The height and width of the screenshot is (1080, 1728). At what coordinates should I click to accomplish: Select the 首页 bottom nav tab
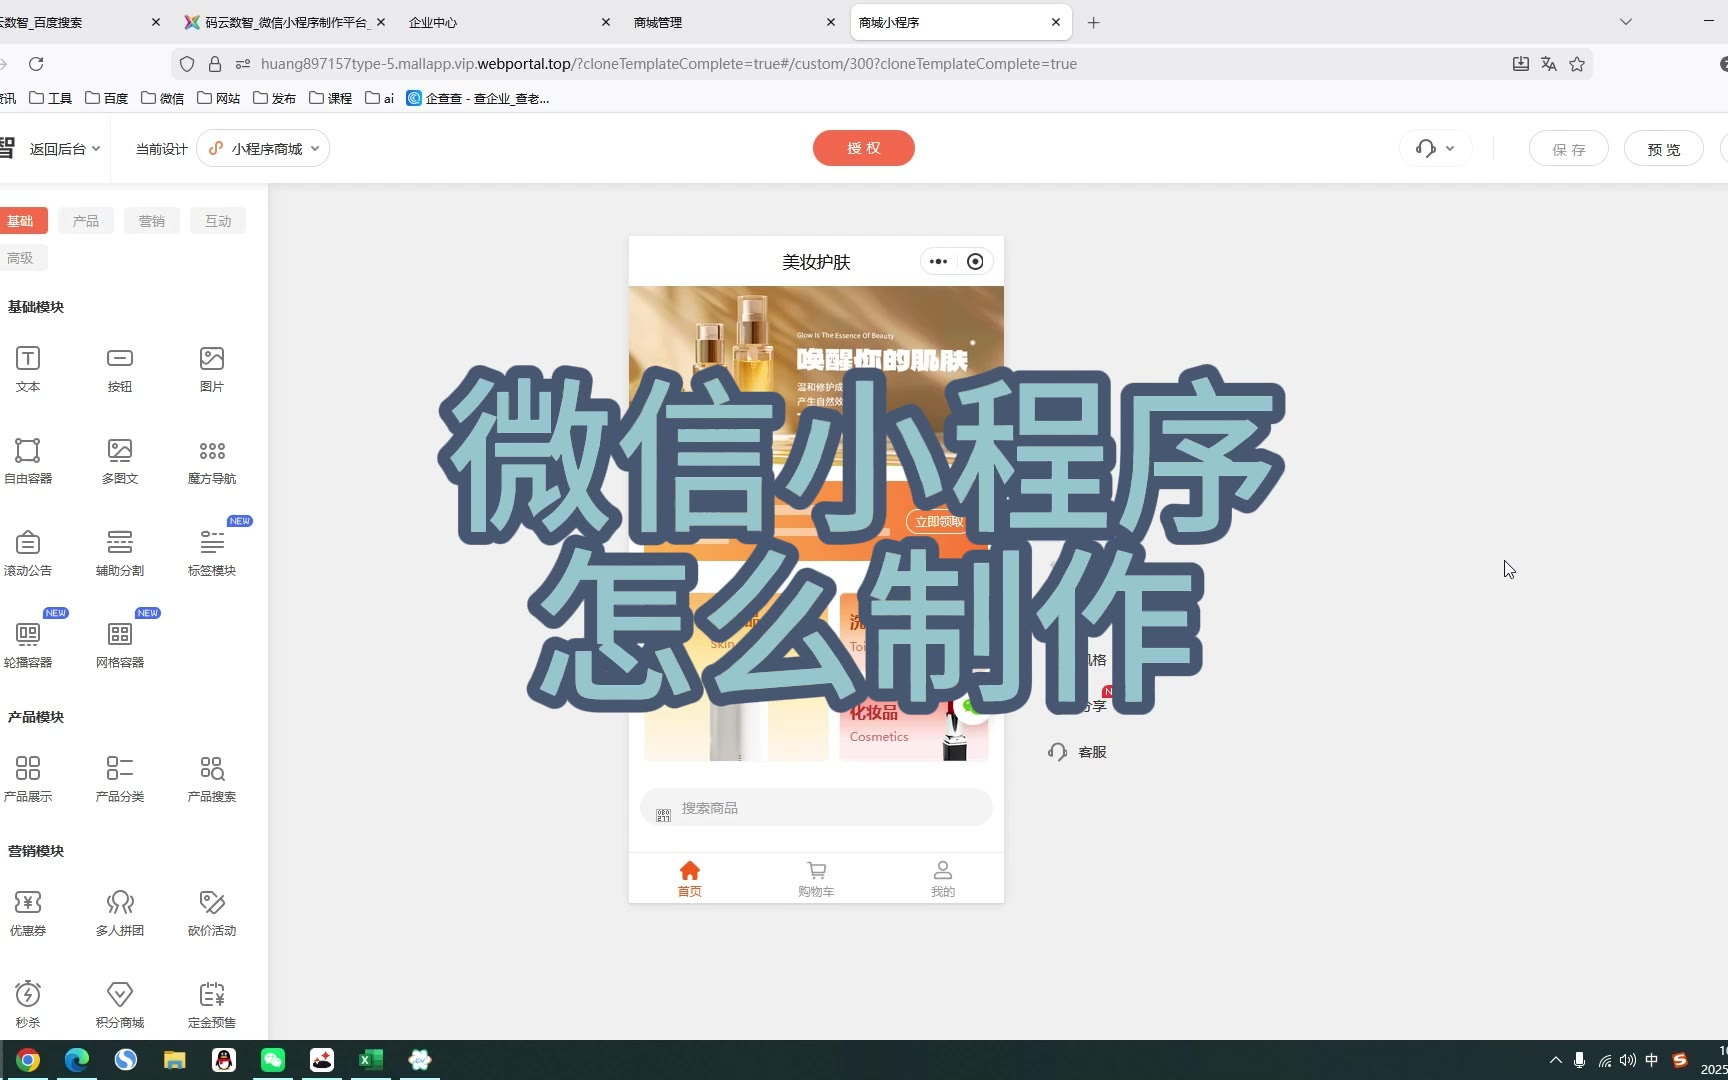[690, 879]
